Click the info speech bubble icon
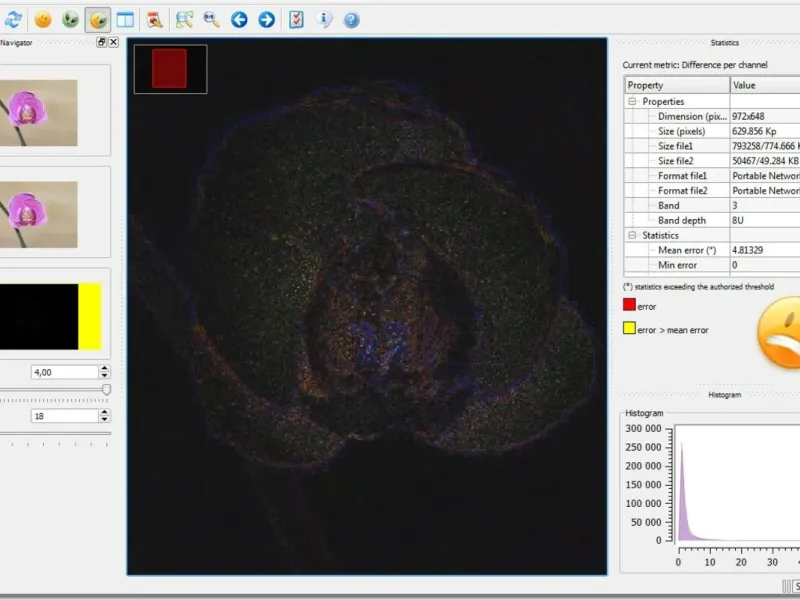Image resolution: width=800 pixels, height=600 pixels. 325,19
